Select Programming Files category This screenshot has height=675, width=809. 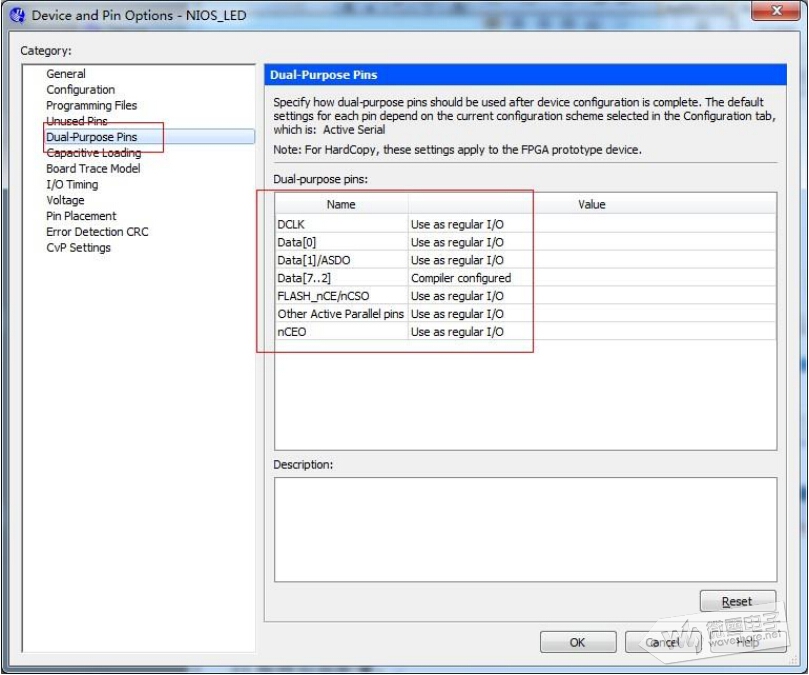click(x=91, y=105)
